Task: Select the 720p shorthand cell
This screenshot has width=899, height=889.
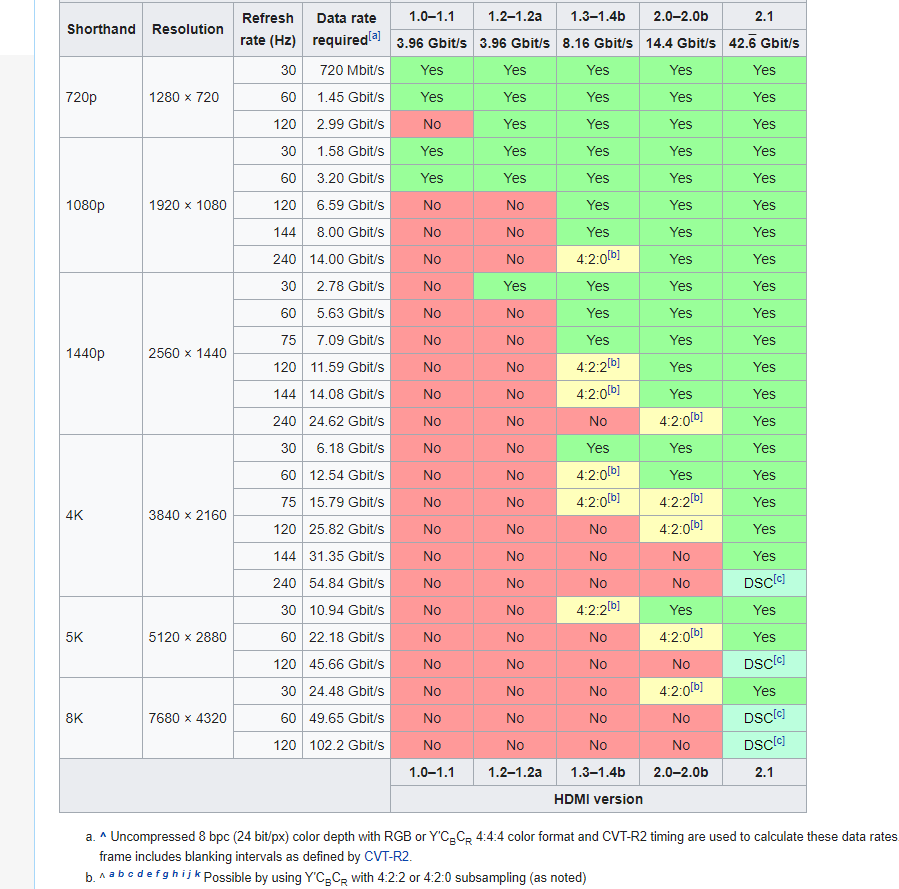Action: 101,97
